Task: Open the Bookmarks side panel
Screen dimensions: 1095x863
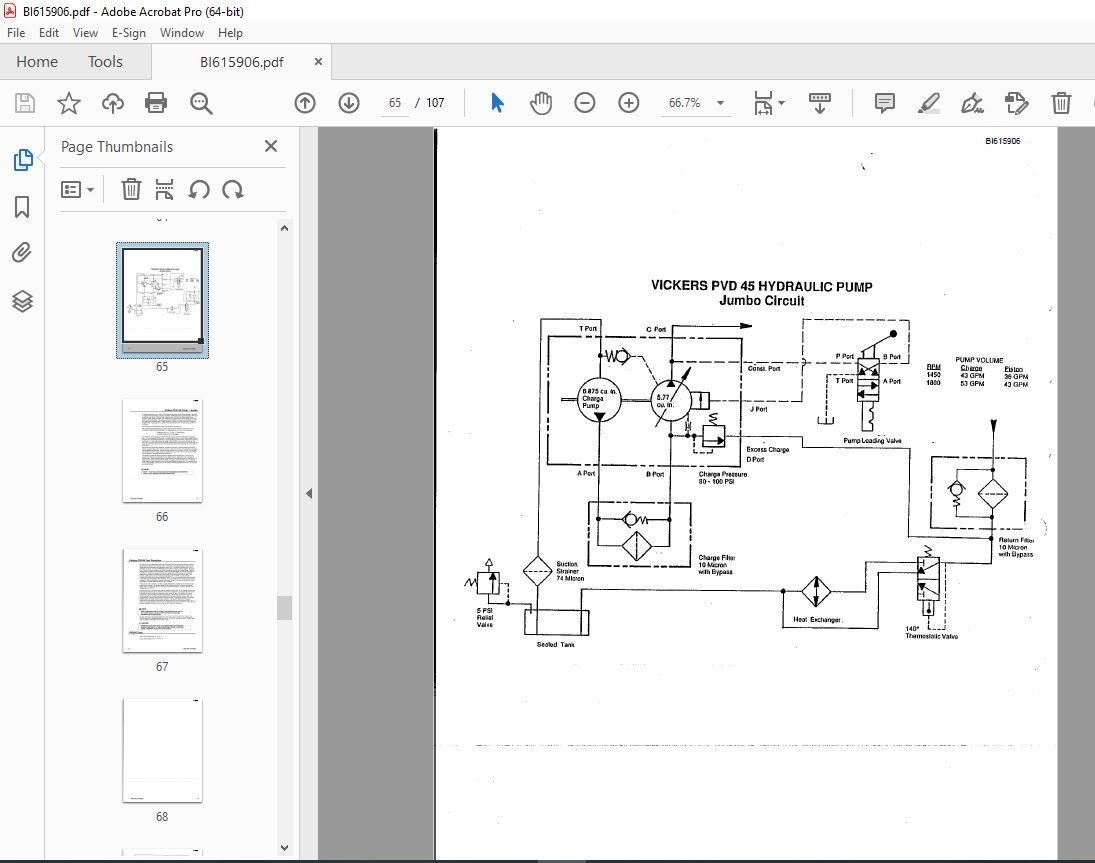Action: 22,207
